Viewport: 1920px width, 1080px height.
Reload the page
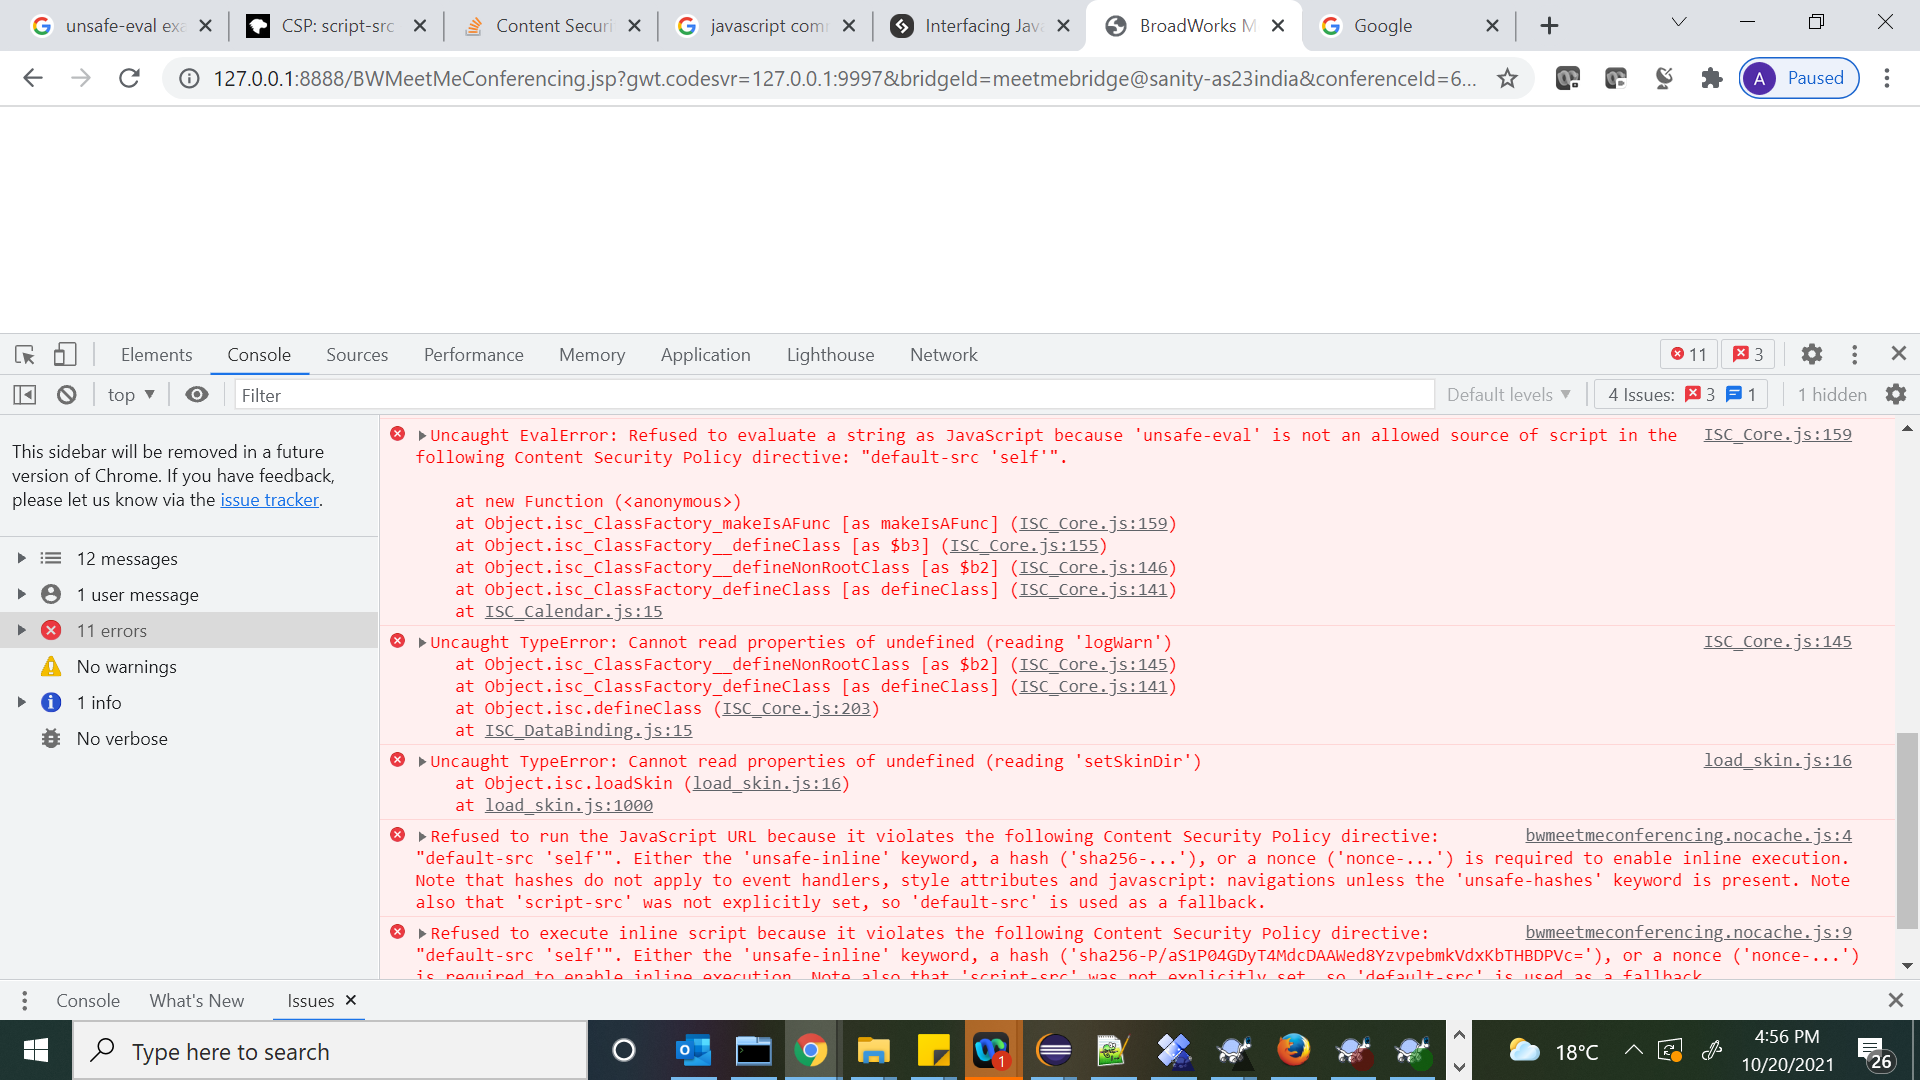(x=129, y=78)
